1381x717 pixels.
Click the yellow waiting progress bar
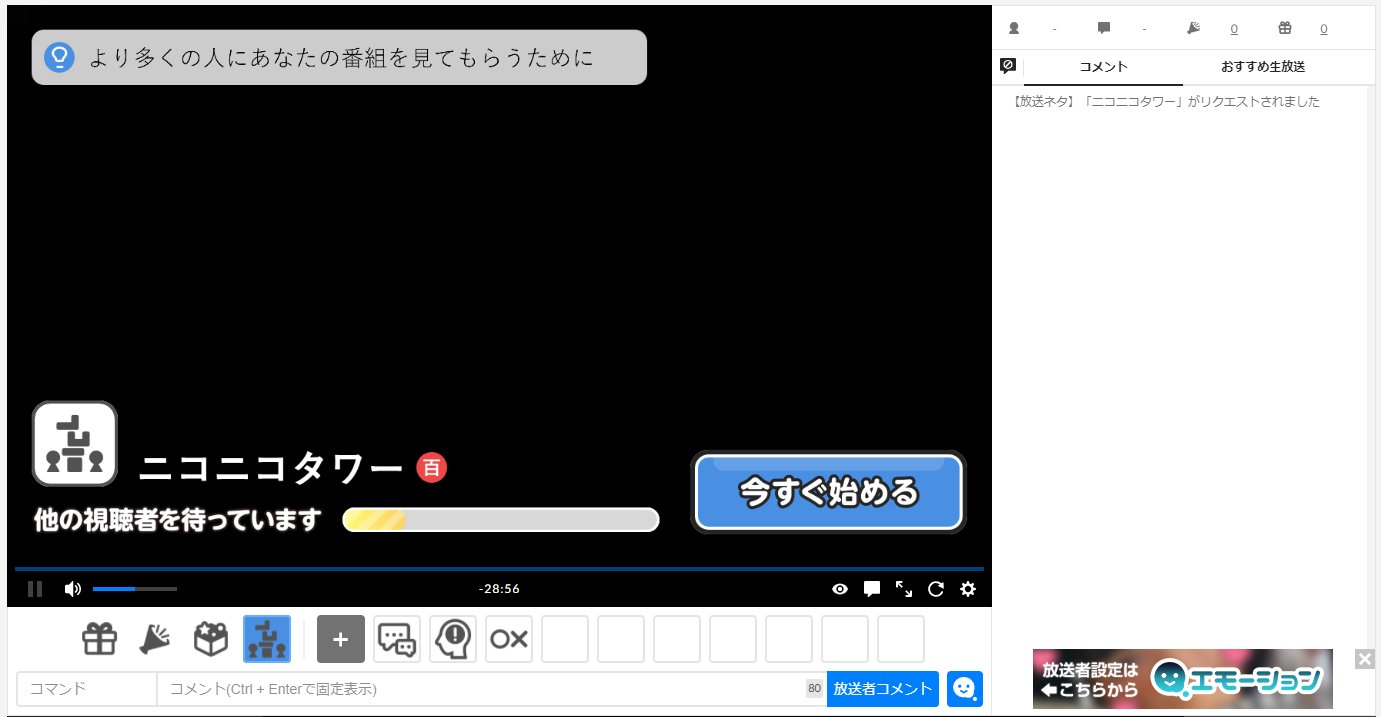point(501,520)
